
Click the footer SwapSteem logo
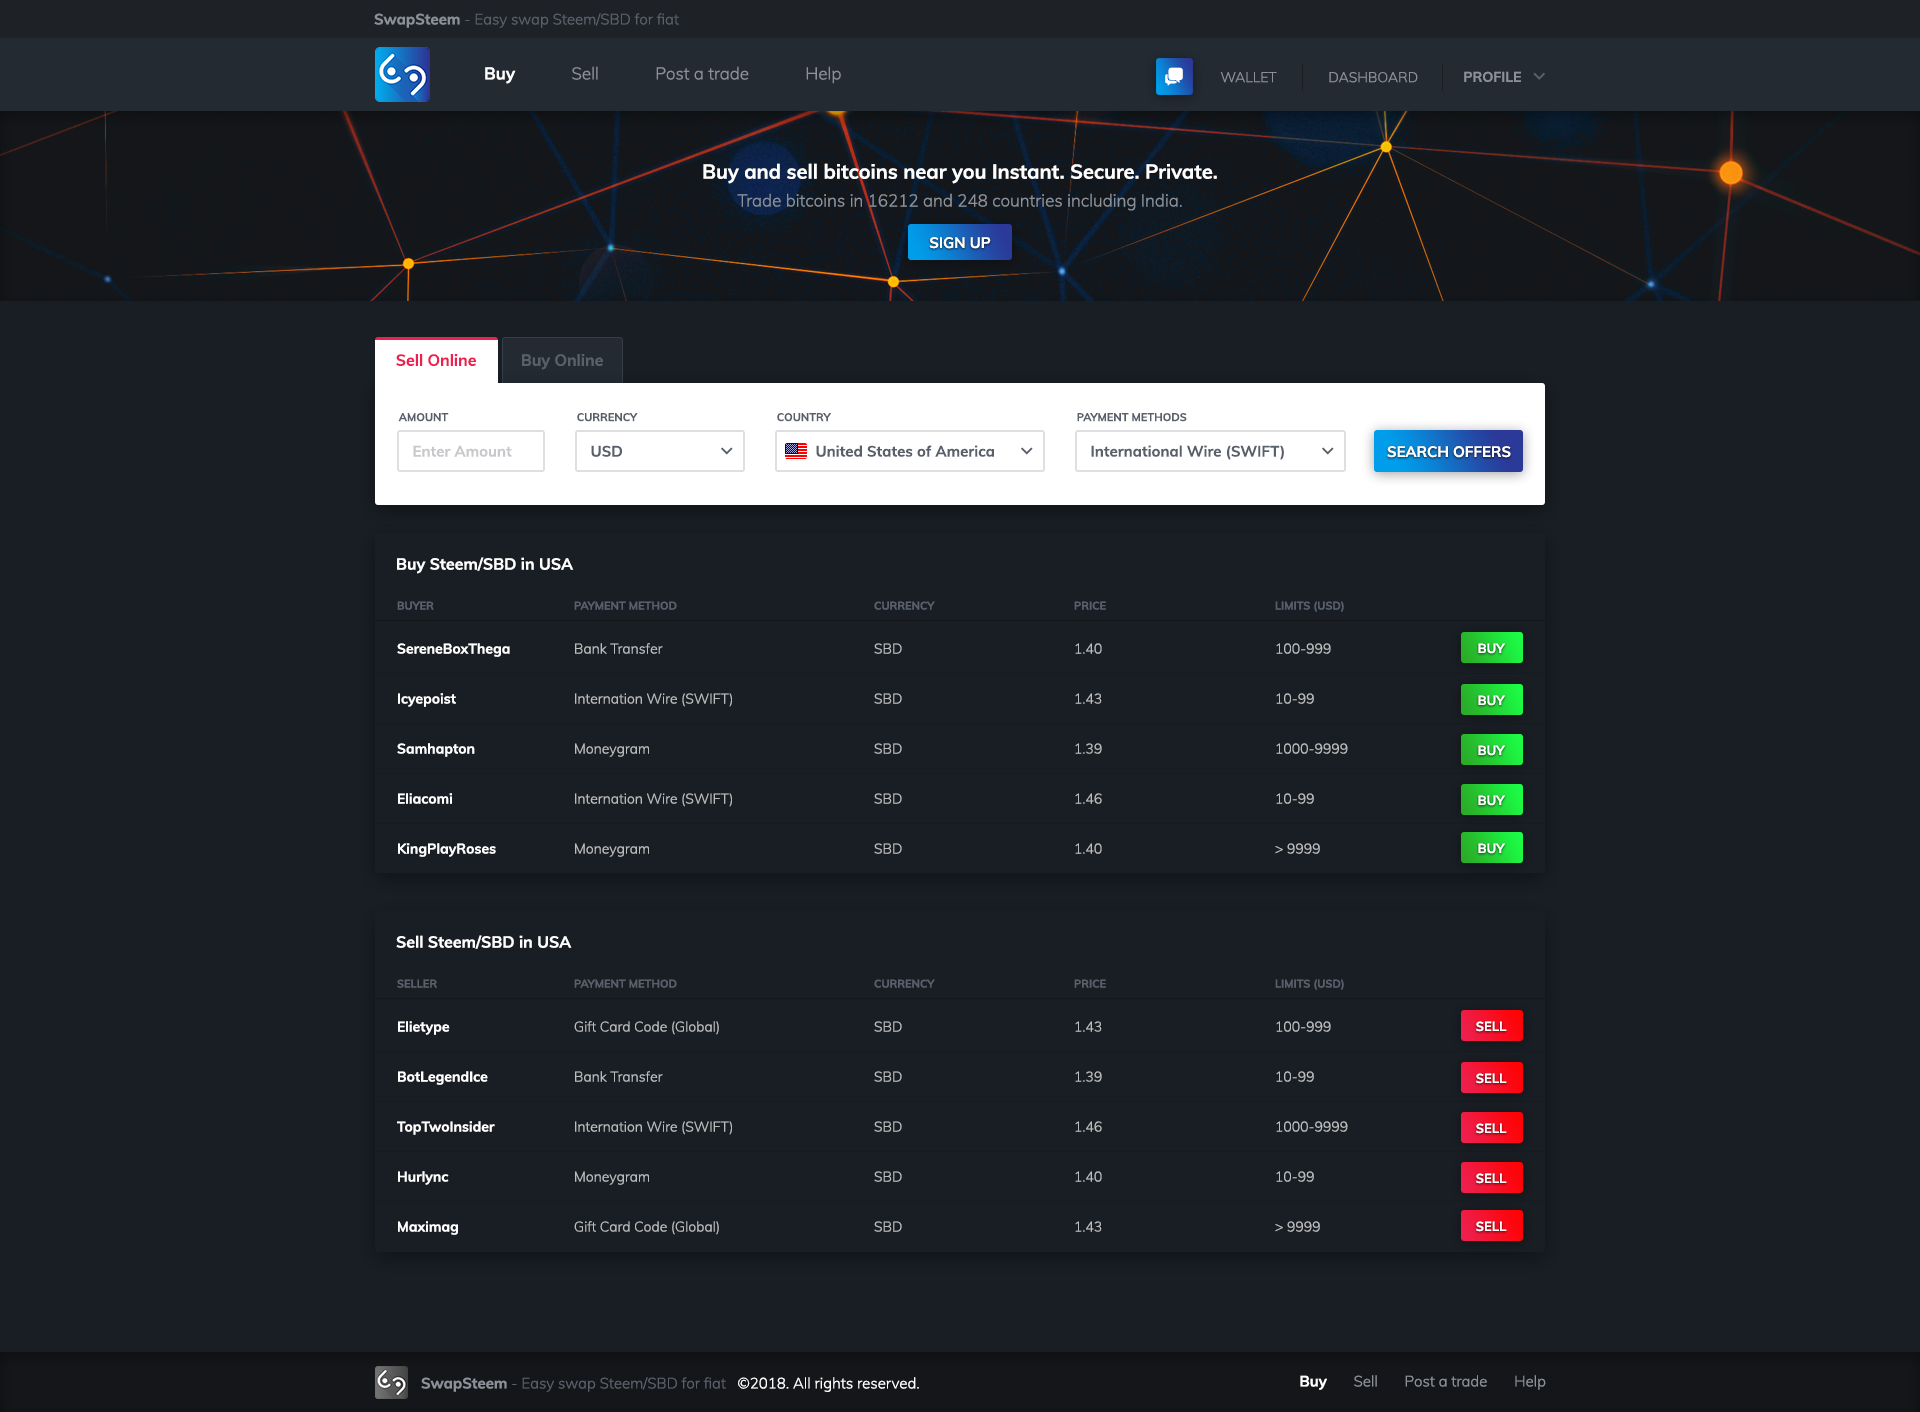coord(391,1382)
